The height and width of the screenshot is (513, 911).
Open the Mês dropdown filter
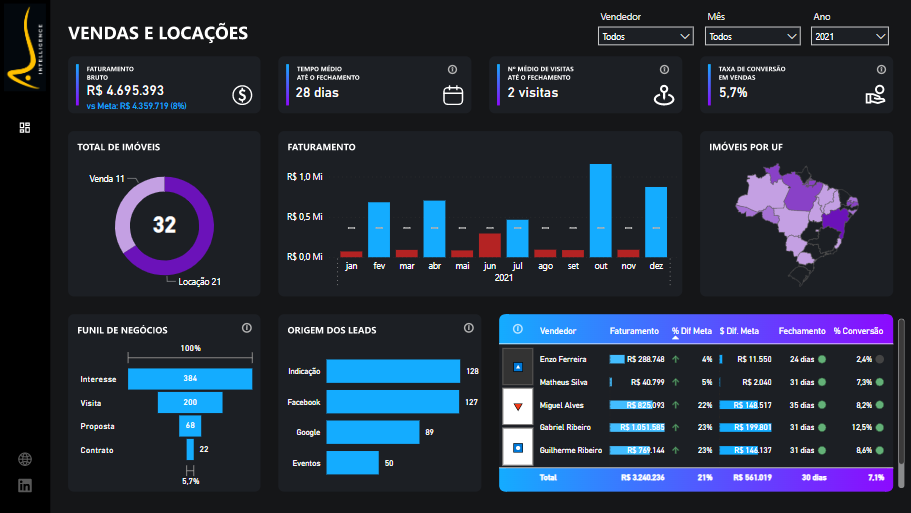coord(752,36)
